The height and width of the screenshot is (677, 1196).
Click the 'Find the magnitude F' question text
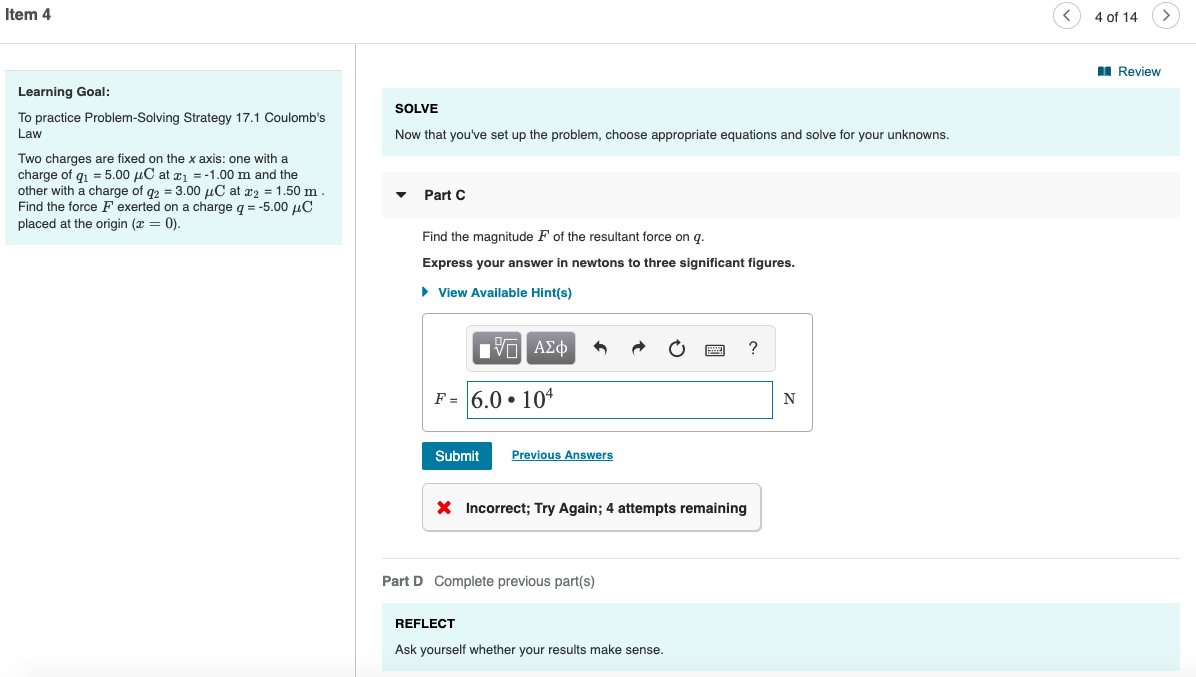[x=563, y=237]
